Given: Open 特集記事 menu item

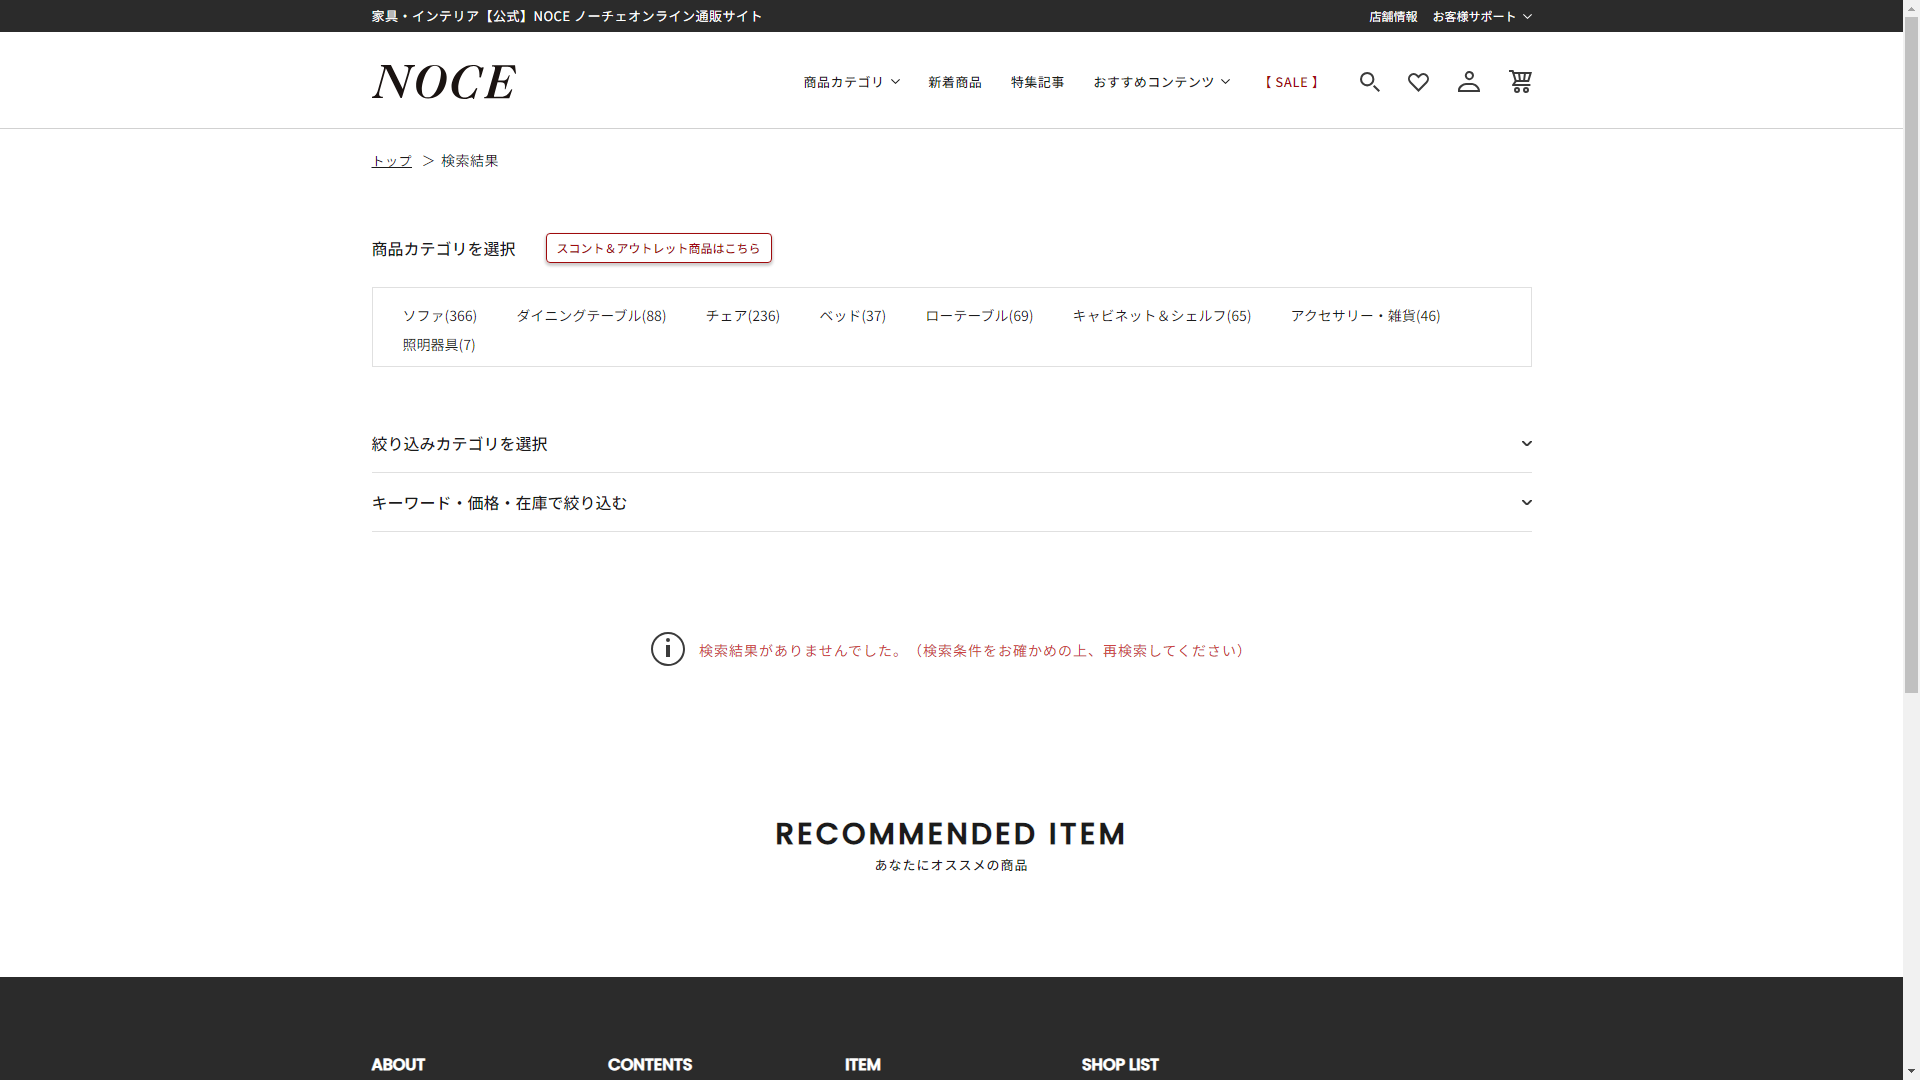Looking at the screenshot, I should pyautogui.click(x=1037, y=82).
